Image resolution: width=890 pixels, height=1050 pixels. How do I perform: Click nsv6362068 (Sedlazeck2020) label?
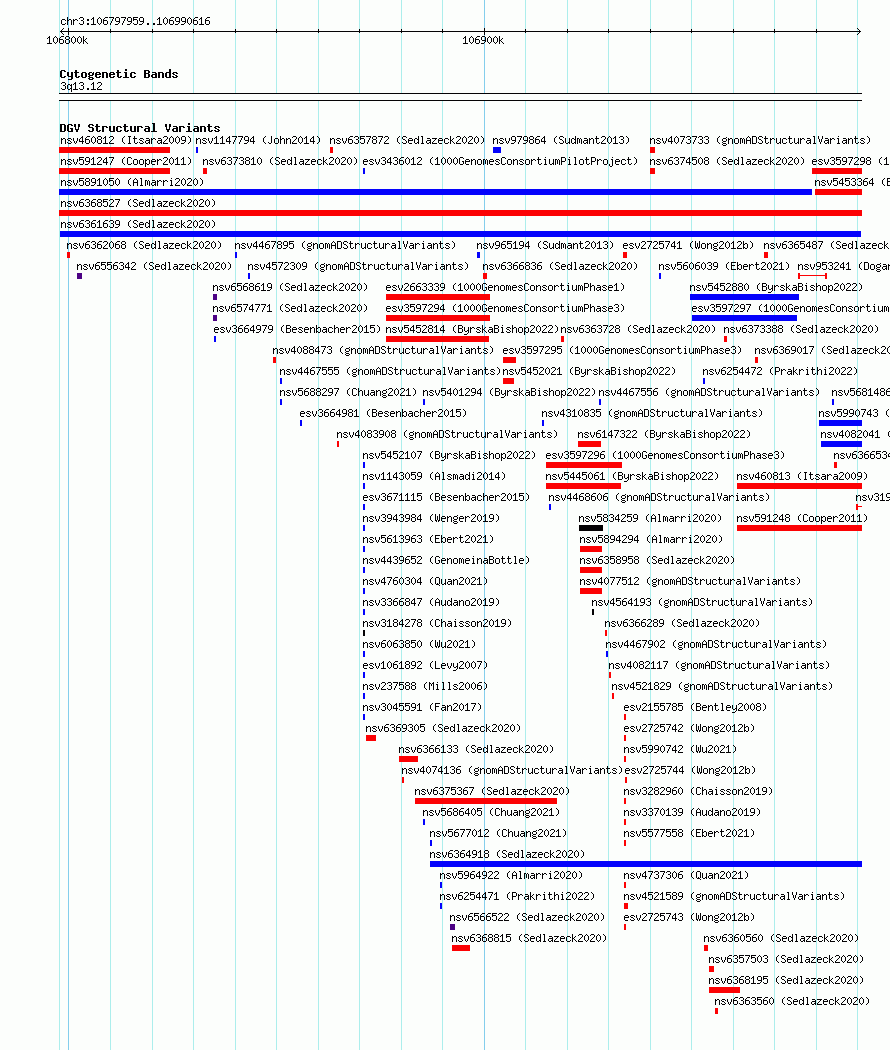coord(144,246)
